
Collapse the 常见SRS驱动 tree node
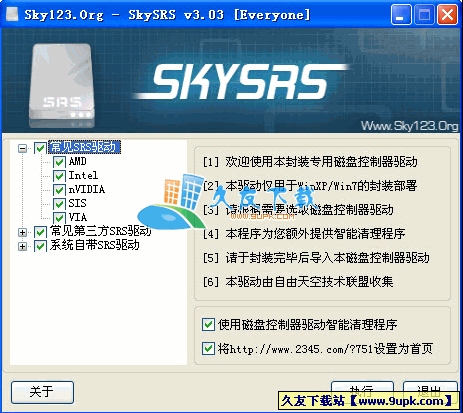(x=22, y=148)
